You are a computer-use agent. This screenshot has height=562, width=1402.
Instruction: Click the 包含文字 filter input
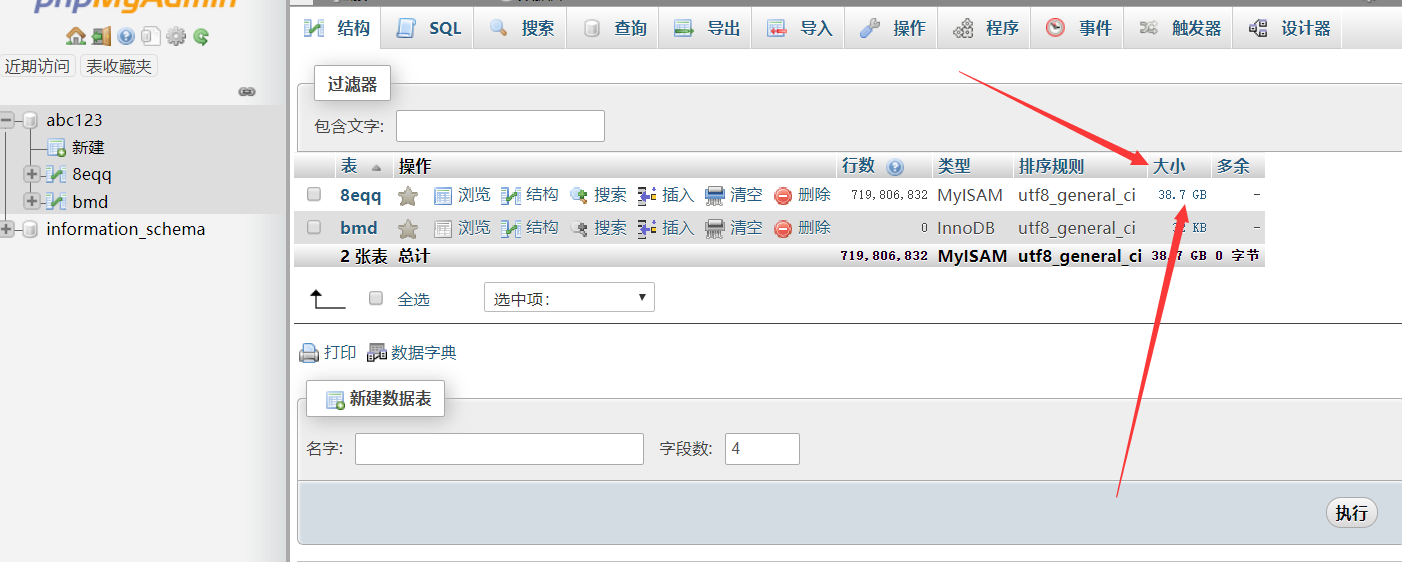tap(500, 126)
